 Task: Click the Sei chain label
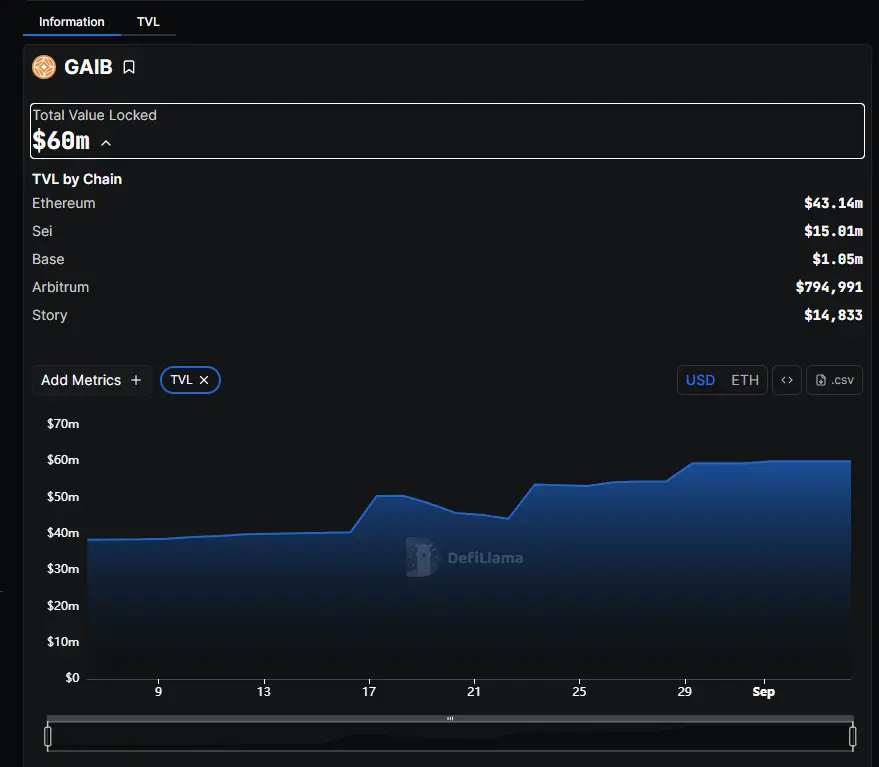42,231
